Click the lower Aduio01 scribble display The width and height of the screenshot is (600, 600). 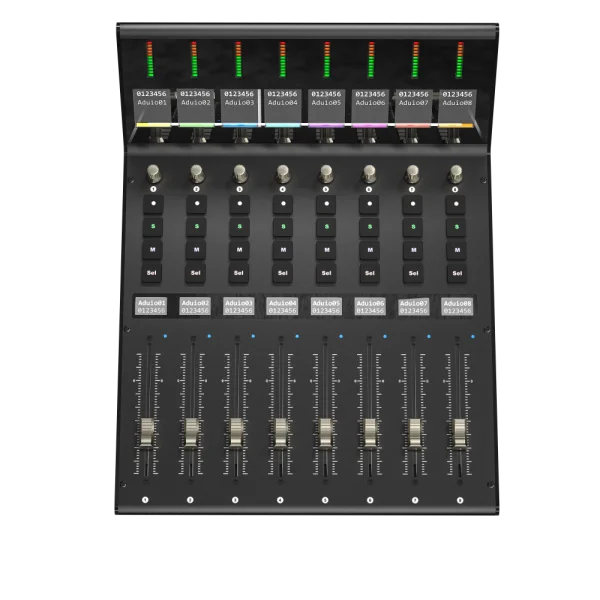click(151, 307)
